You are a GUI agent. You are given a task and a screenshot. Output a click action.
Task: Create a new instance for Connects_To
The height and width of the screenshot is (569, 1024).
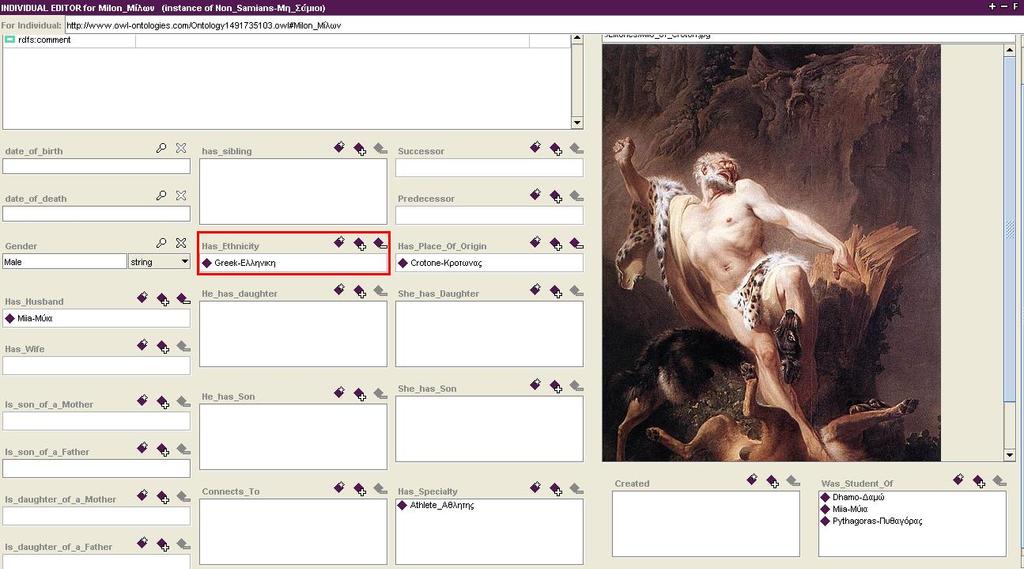(x=339, y=487)
